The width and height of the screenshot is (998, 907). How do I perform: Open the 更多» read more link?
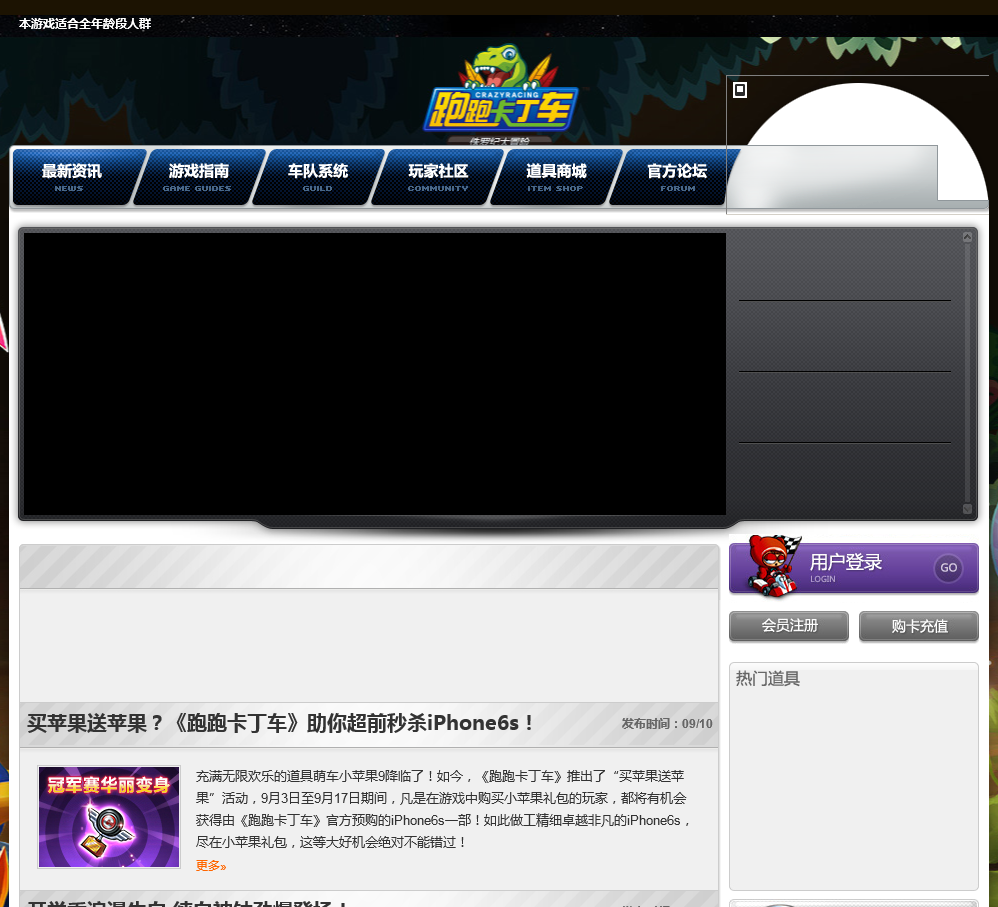pyautogui.click(x=211, y=866)
